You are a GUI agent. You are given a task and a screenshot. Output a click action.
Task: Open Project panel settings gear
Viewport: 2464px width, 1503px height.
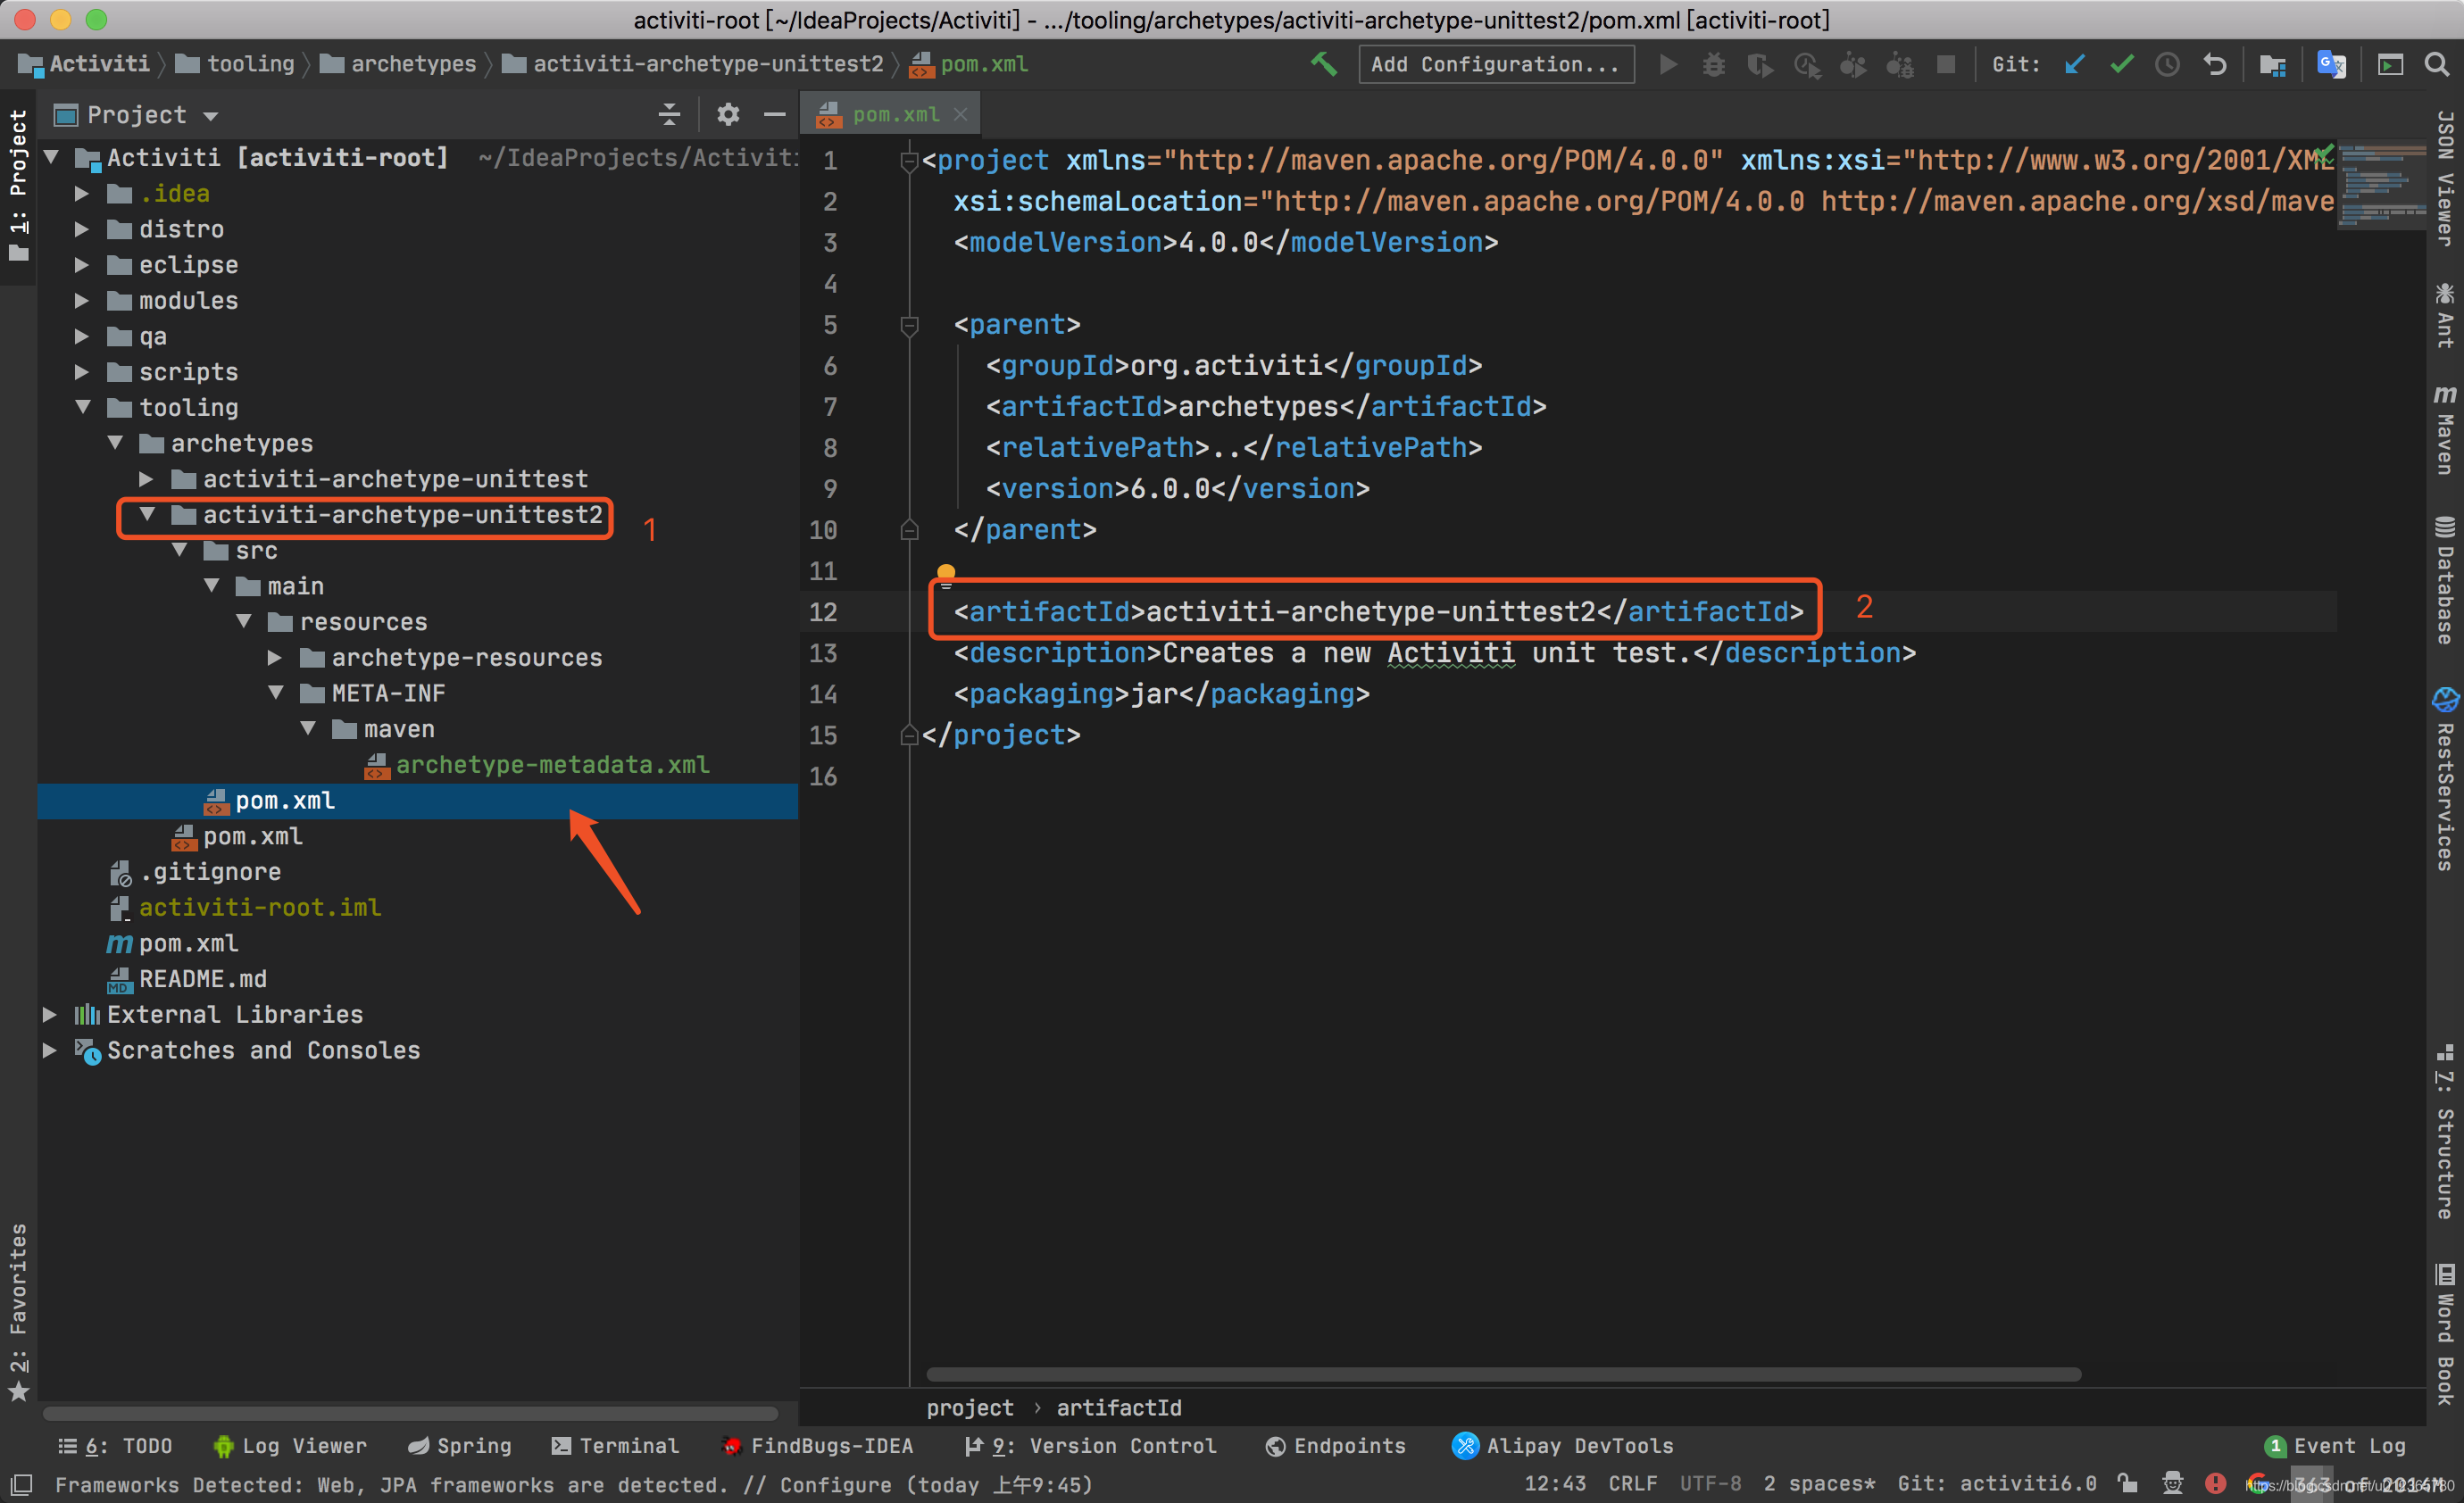[728, 115]
